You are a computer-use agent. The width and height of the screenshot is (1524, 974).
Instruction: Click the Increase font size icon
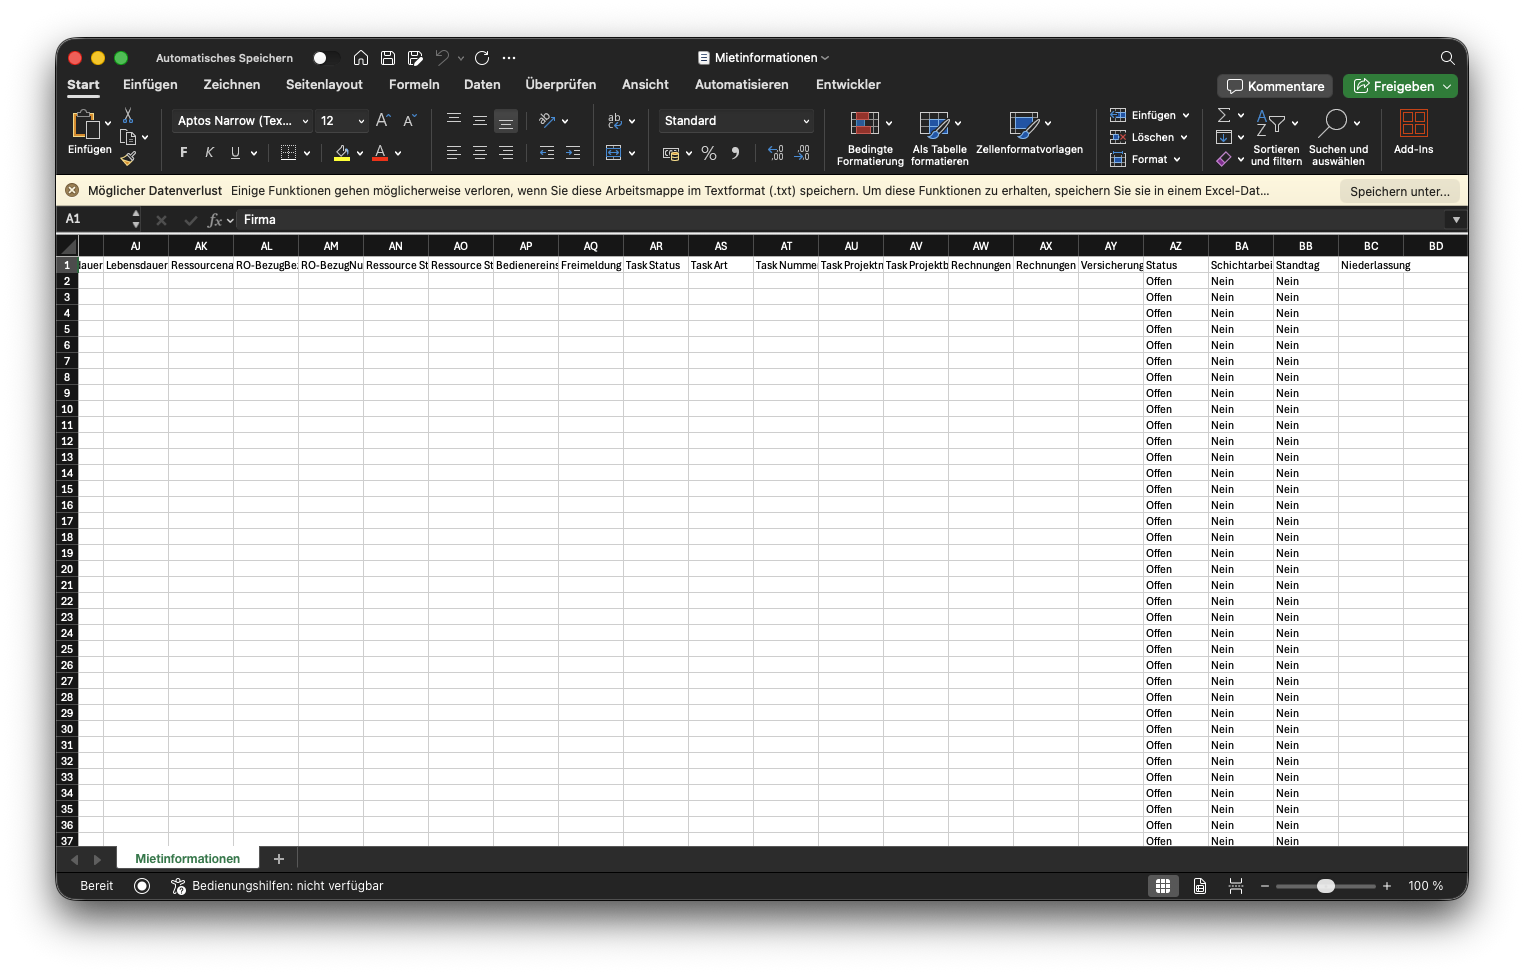coord(383,121)
